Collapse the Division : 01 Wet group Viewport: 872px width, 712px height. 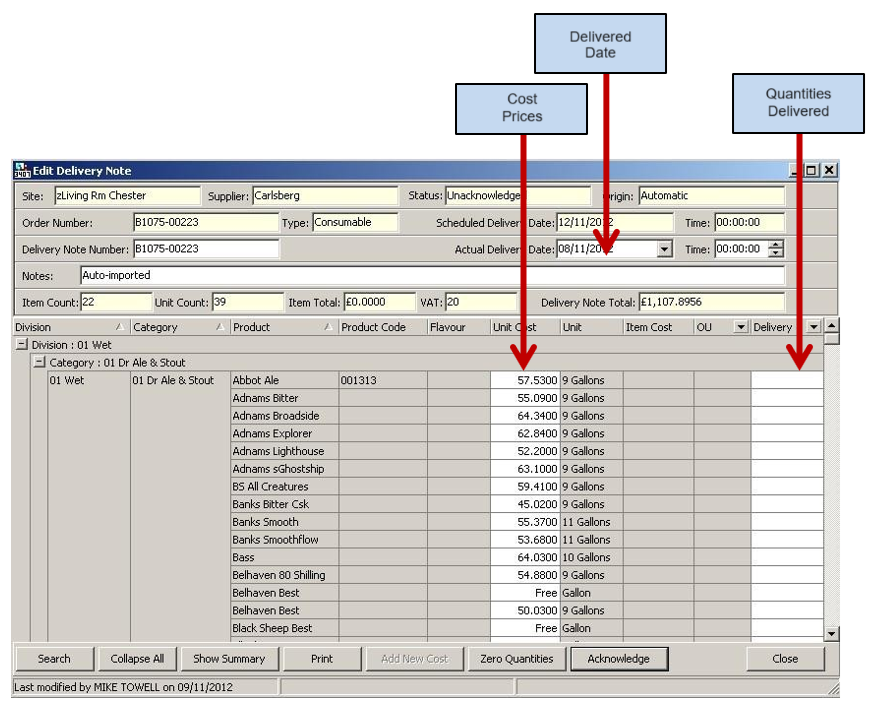point(22,345)
